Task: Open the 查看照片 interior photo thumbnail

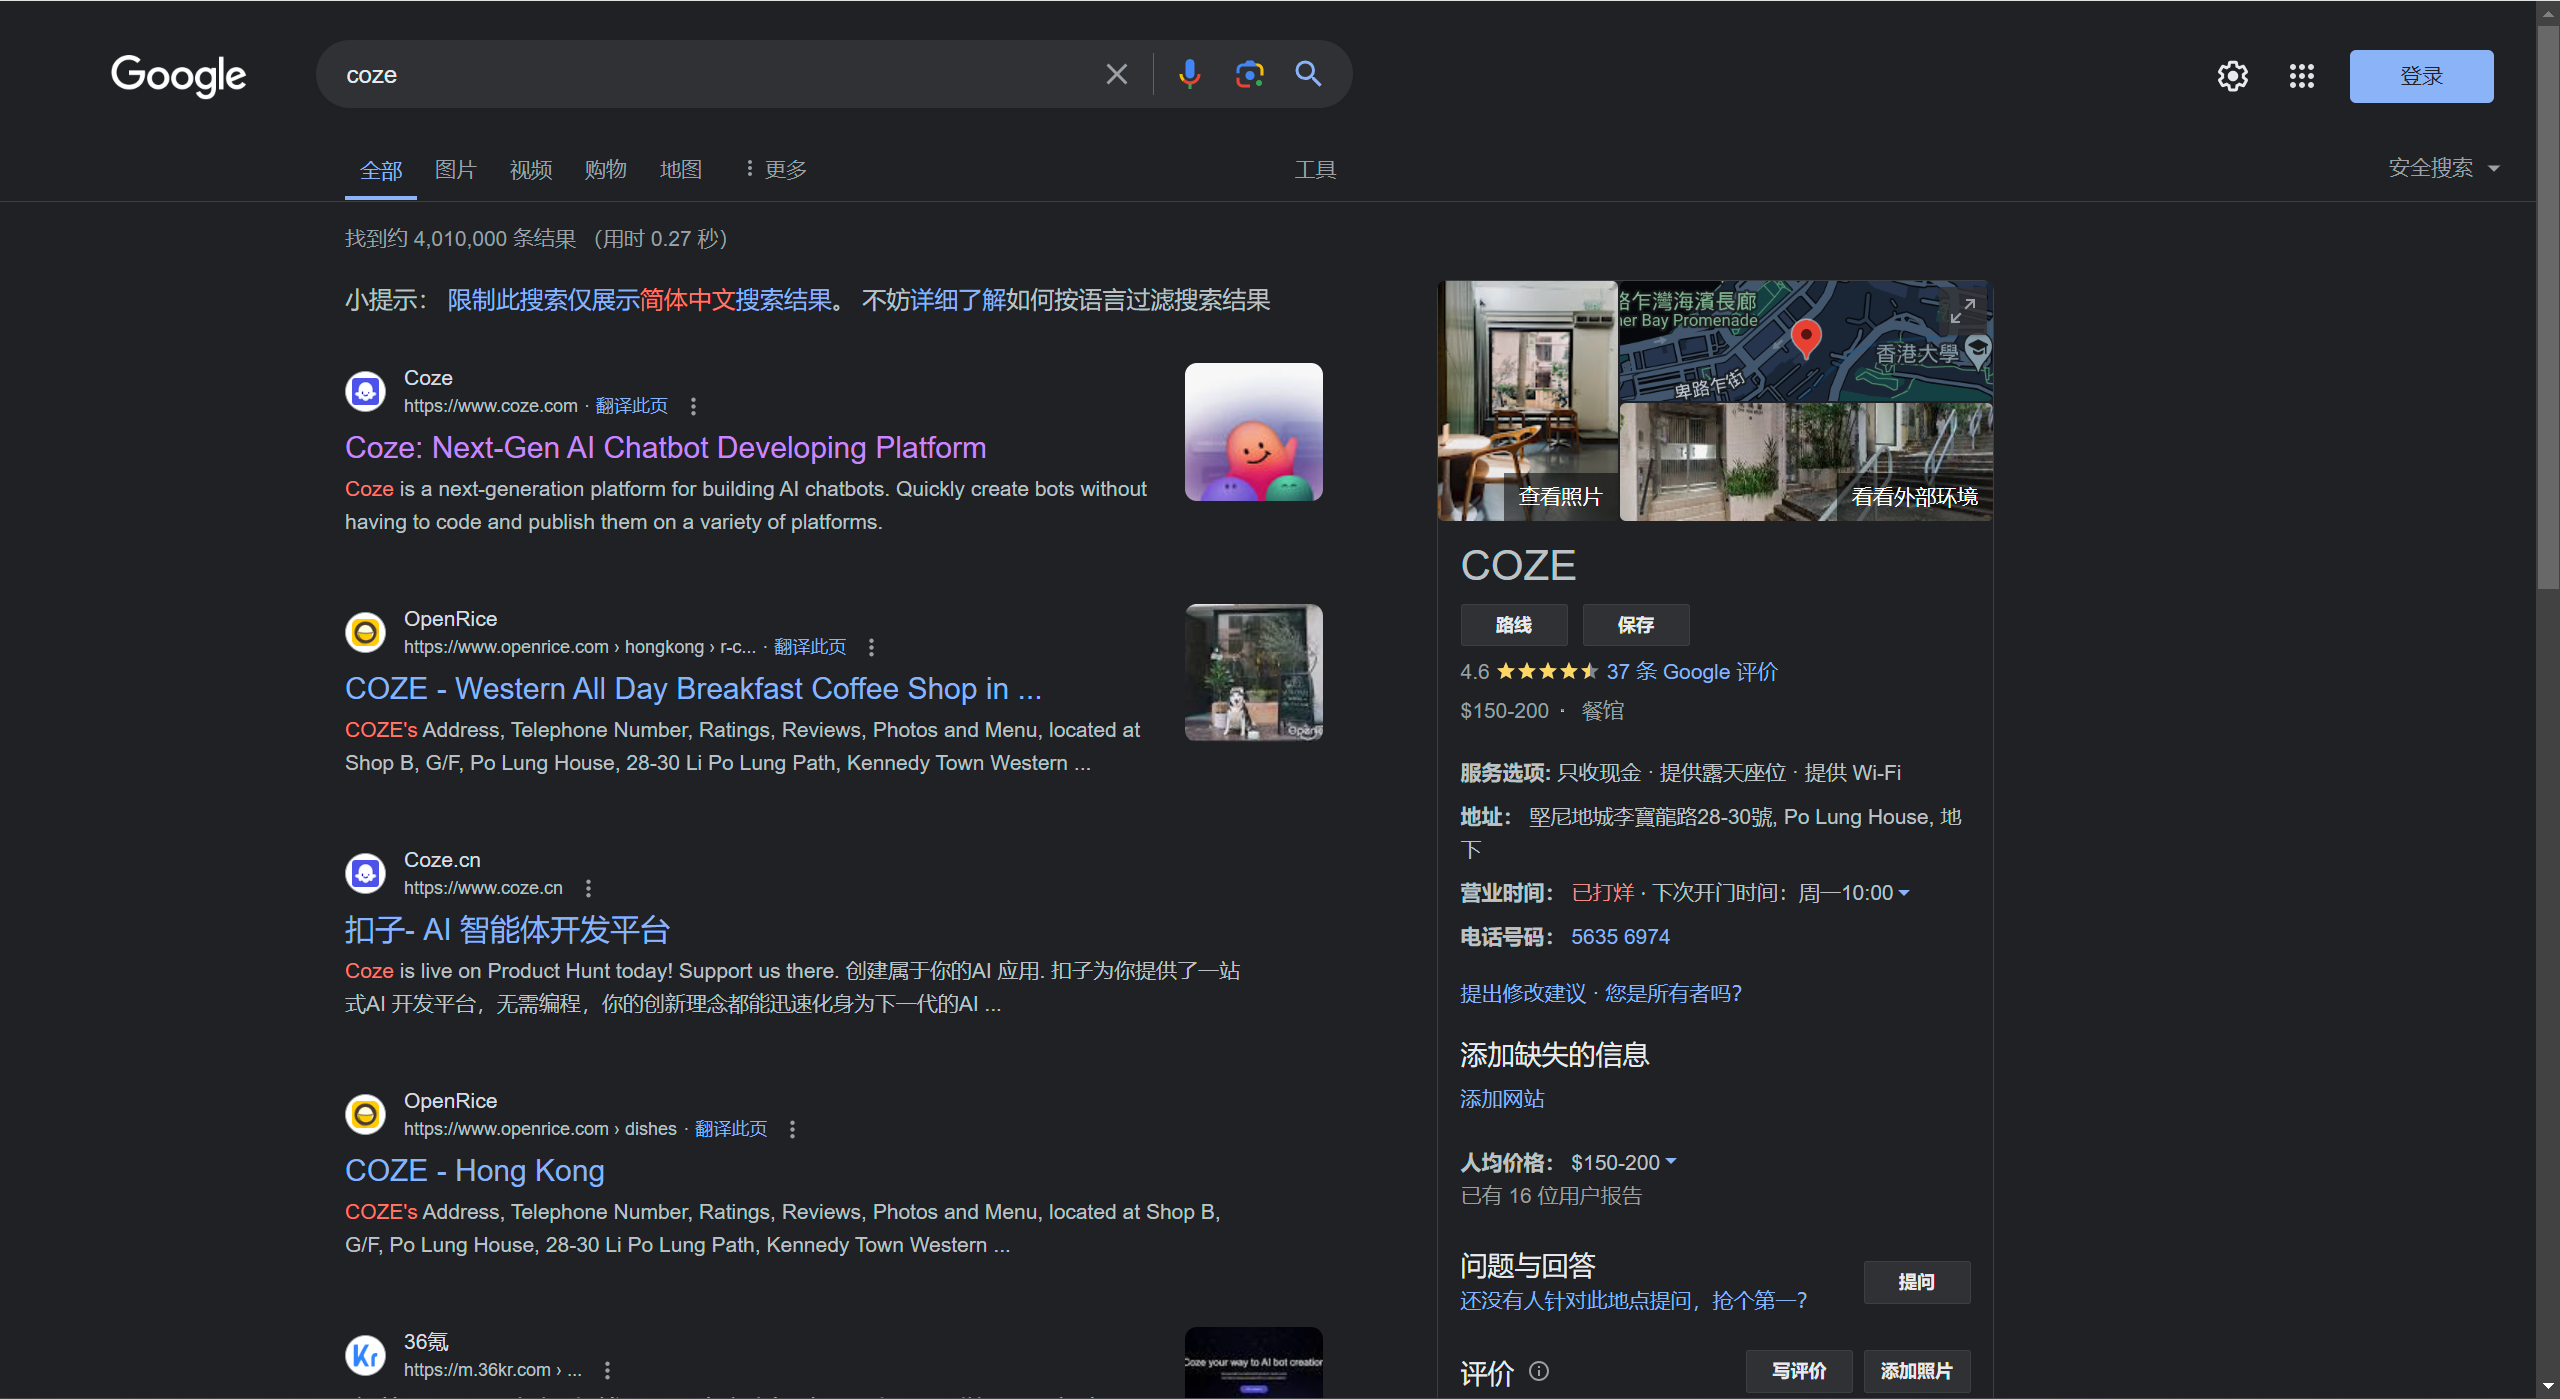Action: (1527, 401)
